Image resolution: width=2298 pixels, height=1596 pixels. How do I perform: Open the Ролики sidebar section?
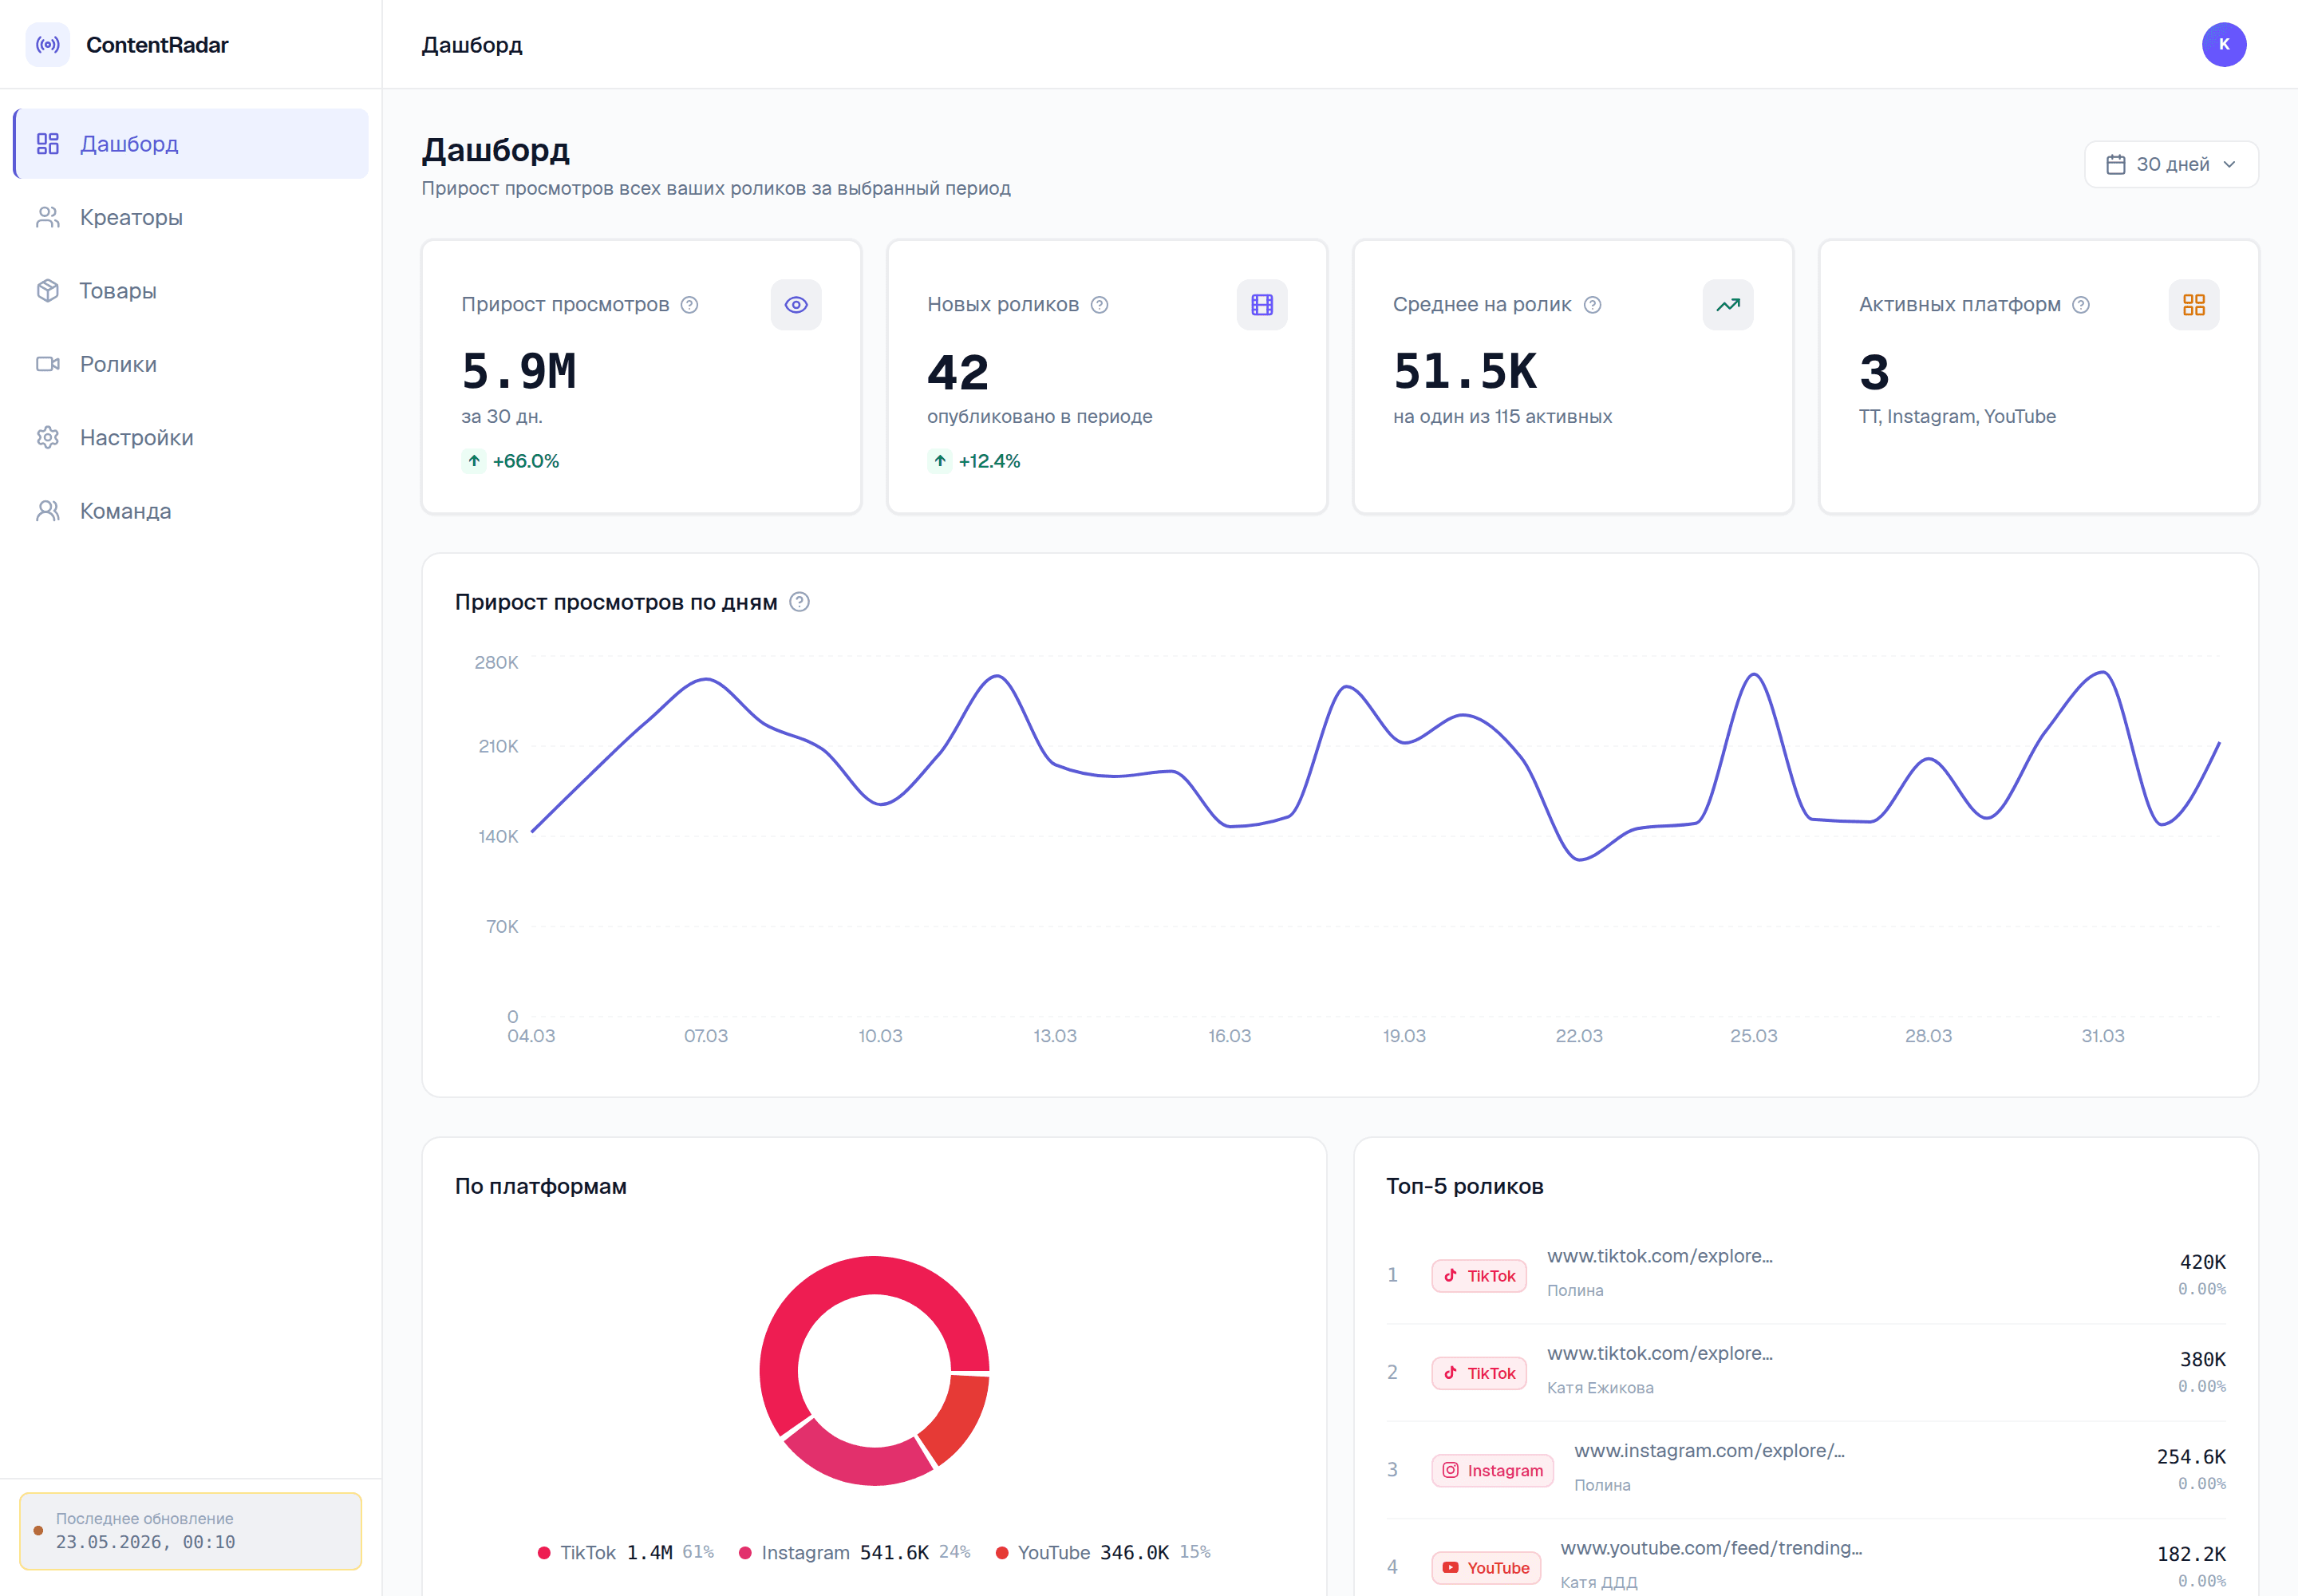point(191,364)
